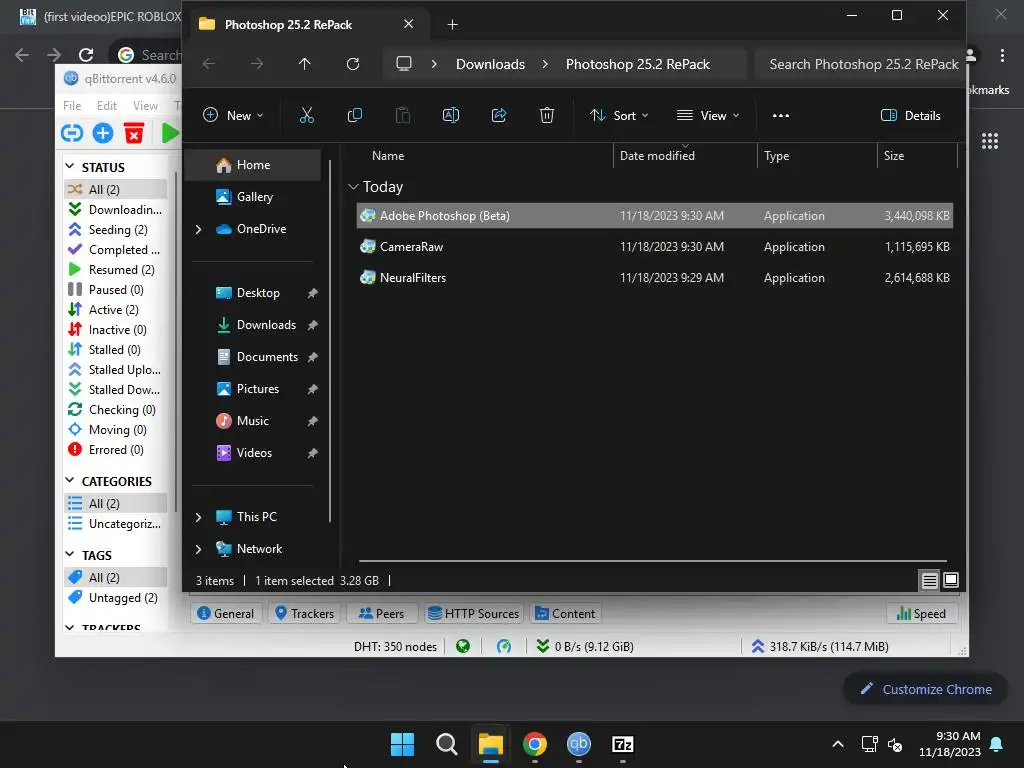The height and width of the screenshot is (768, 1024).
Task: Sort files by the Name column header
Action: pos(388,156)
